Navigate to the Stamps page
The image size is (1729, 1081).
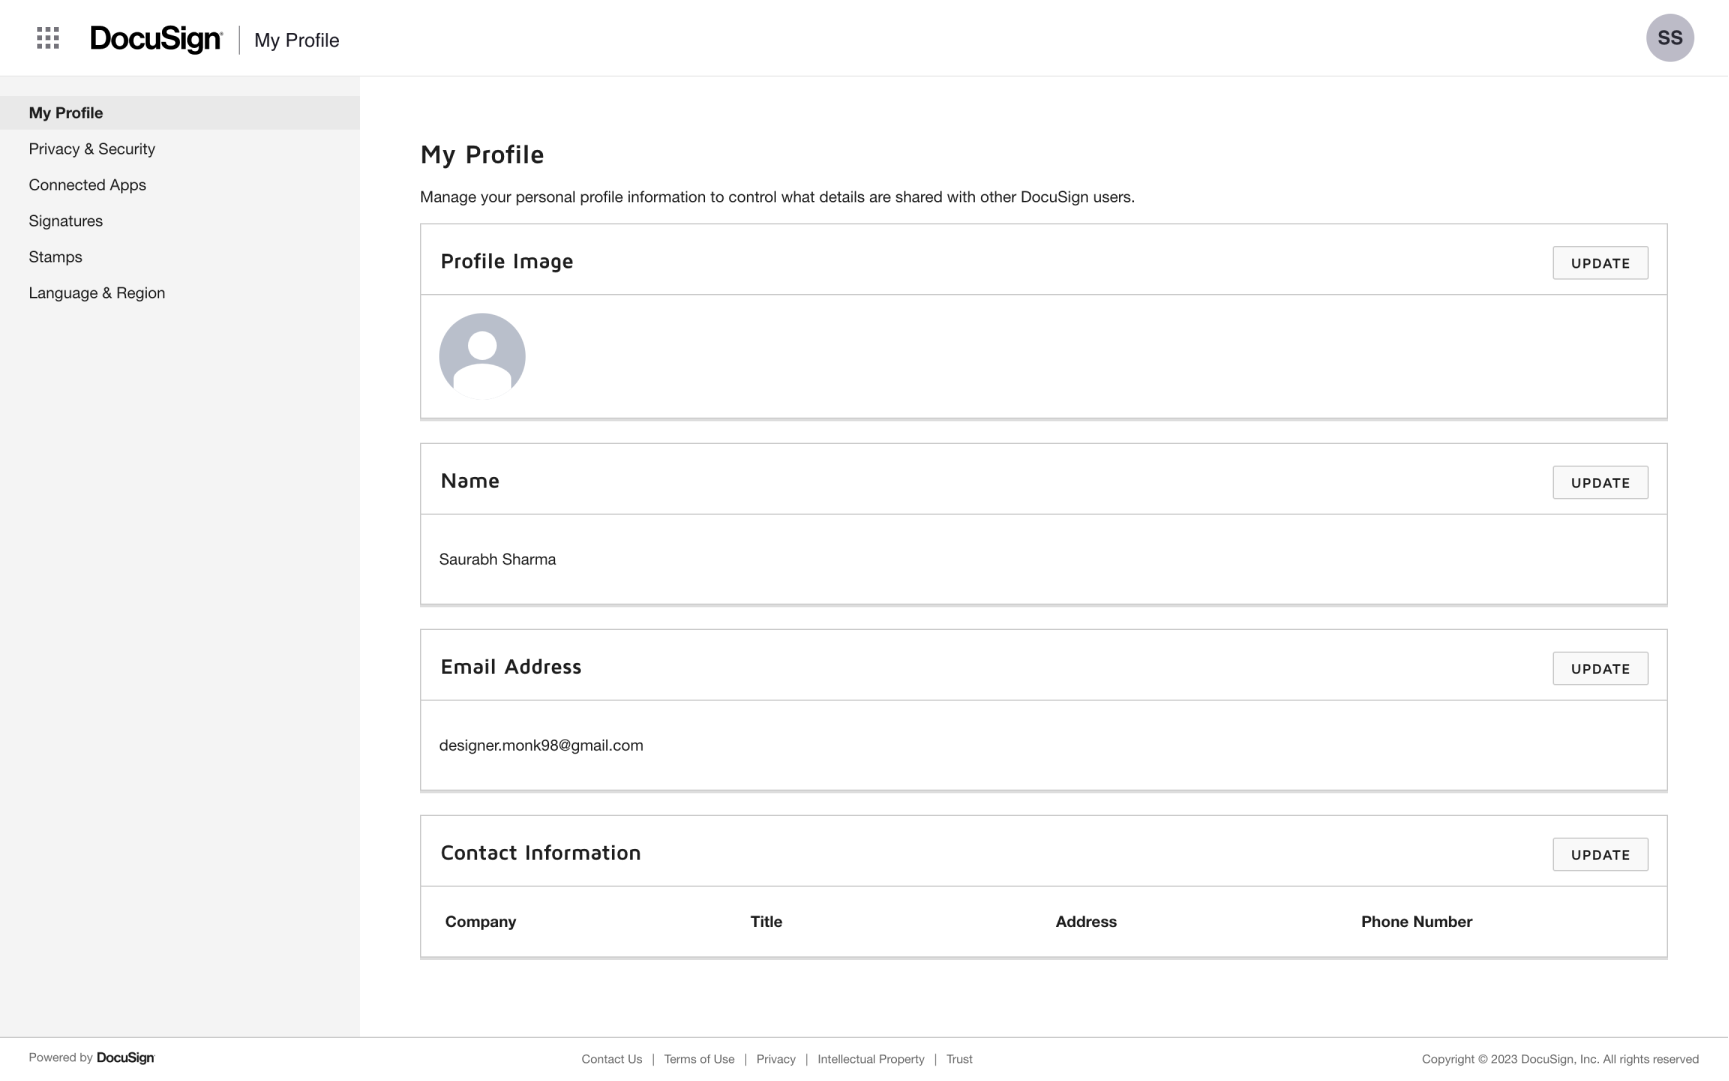click(x=56, y=257)
